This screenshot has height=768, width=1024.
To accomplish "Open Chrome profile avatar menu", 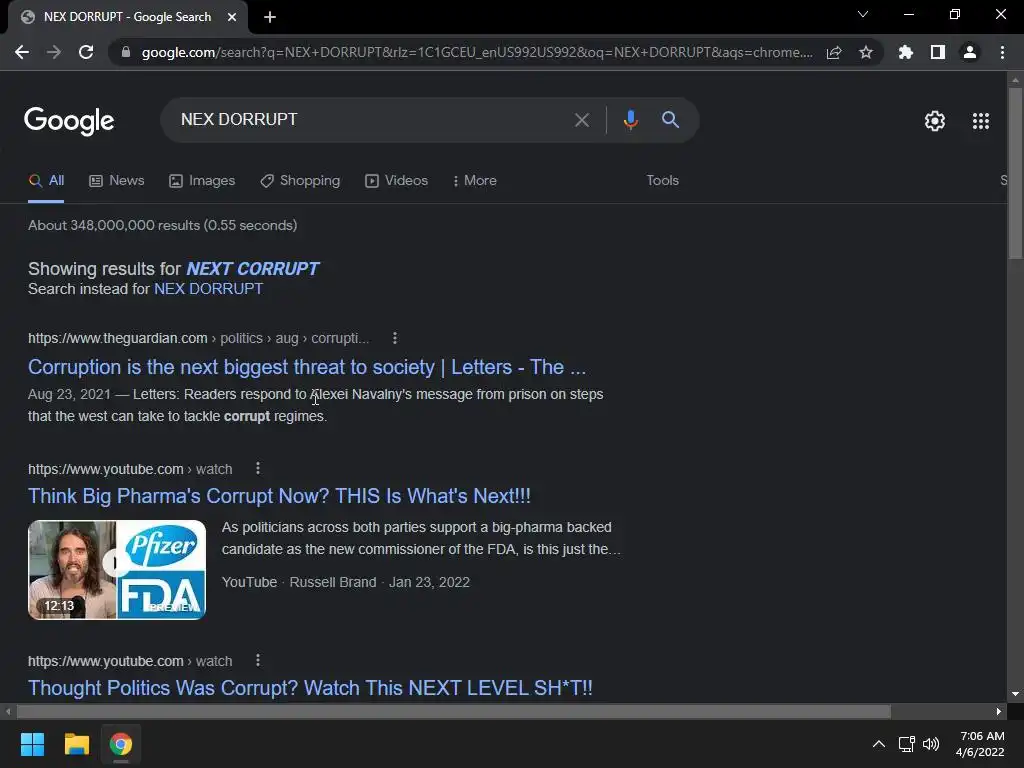I will pyautogui.click(x=970, y=52).
